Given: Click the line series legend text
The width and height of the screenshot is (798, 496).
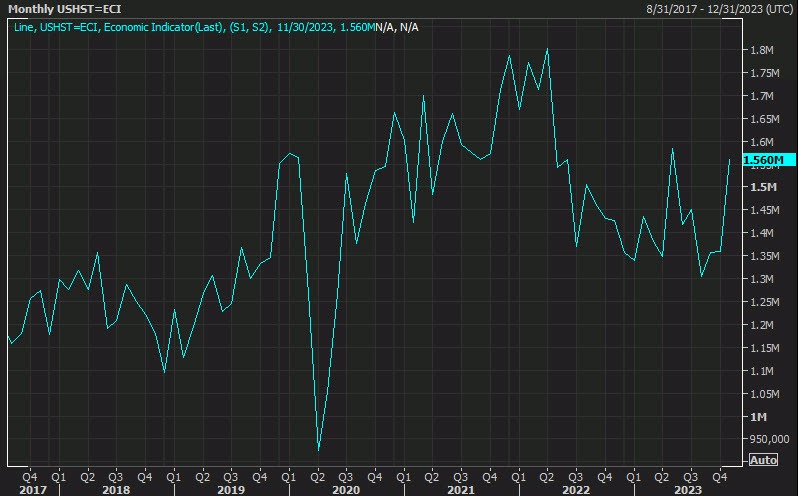Looking at the screenshot, I should 215,26.
